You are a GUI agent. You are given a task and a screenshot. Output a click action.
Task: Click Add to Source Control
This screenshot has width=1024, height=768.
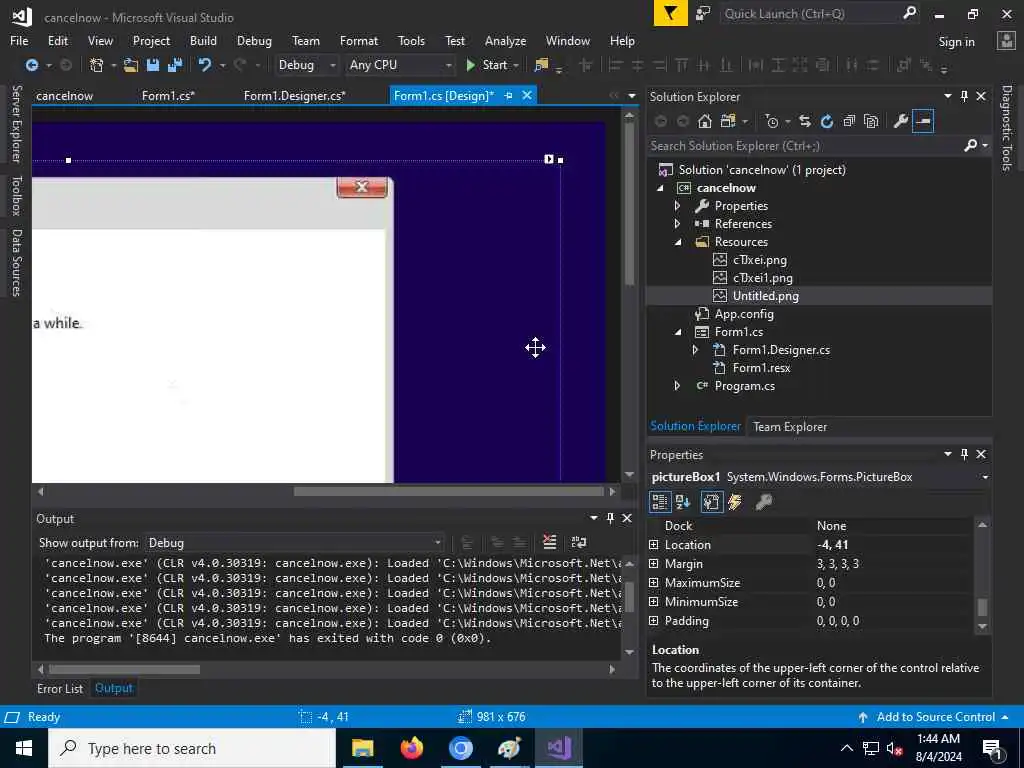click(935, 717)
